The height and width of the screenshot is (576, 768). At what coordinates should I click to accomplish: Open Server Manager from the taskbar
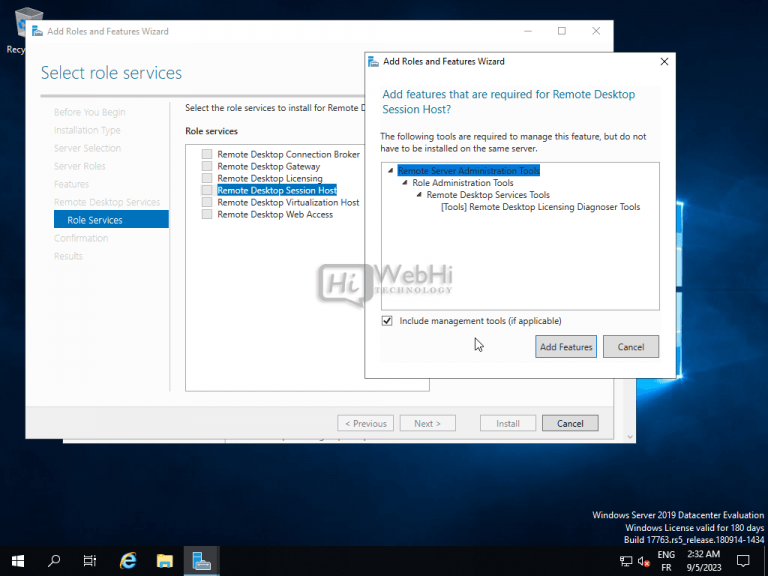(201, 561)
